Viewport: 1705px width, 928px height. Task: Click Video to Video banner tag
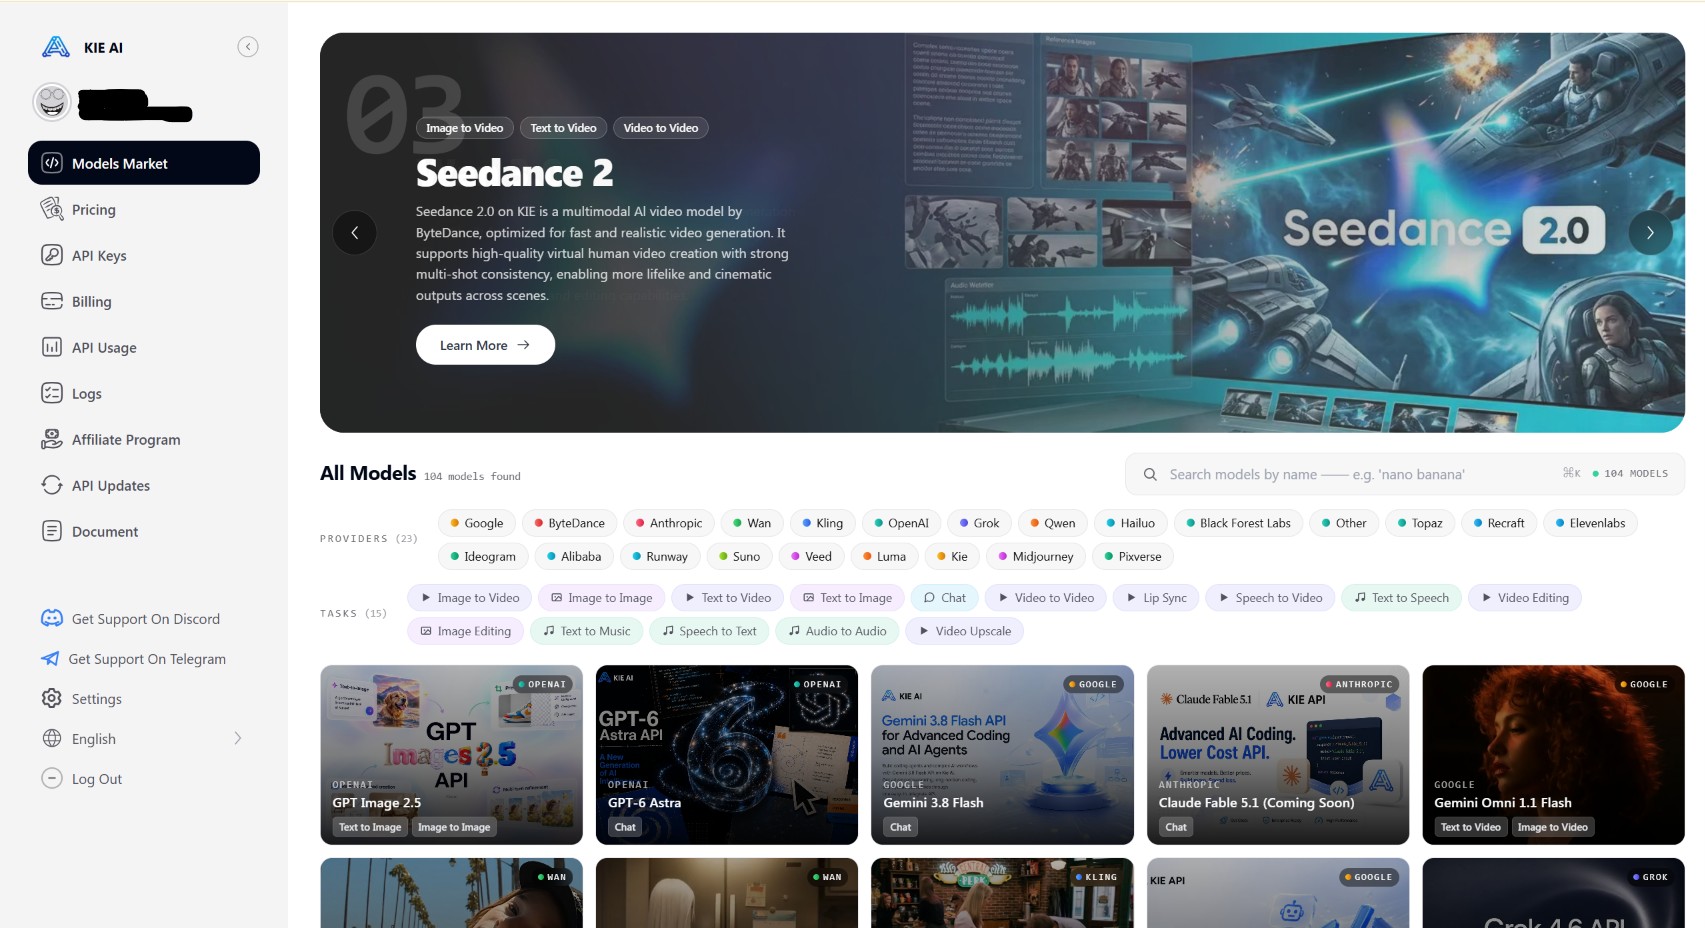(x=661, y=128)
